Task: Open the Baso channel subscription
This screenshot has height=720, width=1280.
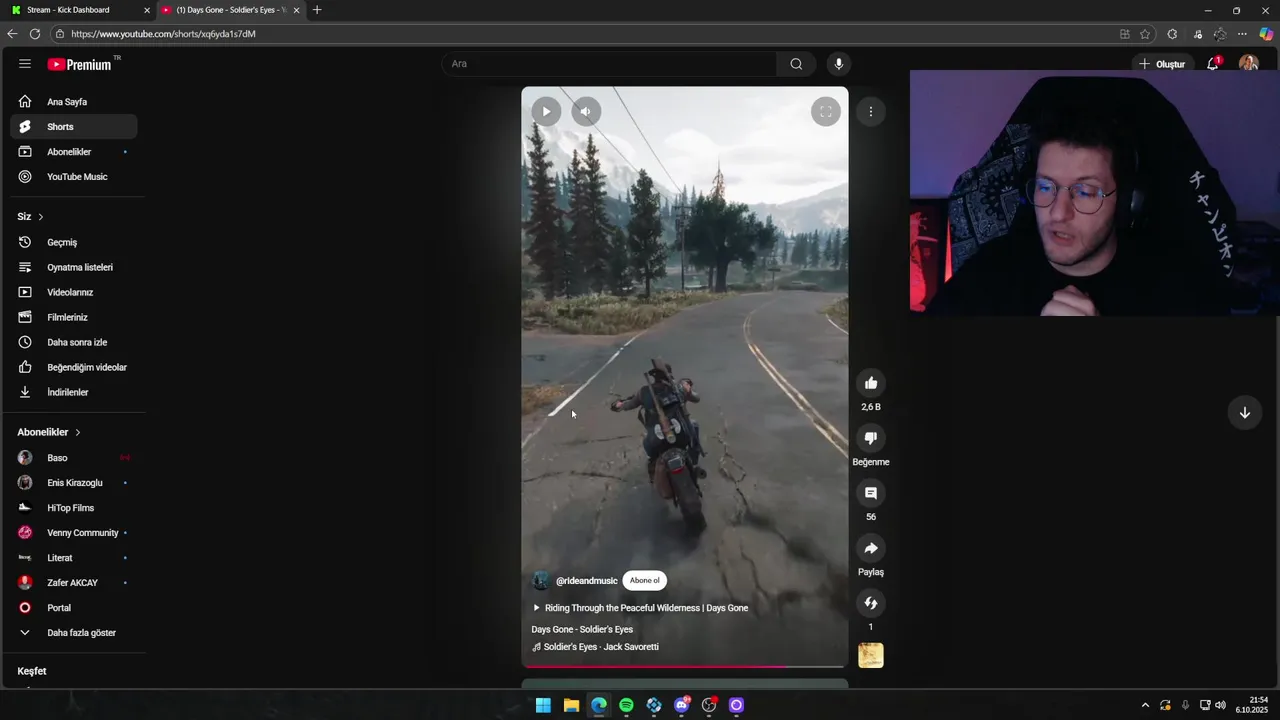Action: [x=74, y=458]
